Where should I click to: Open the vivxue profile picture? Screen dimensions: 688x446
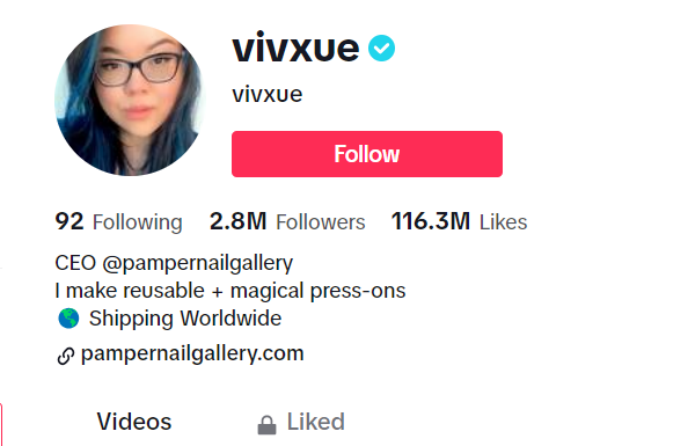pyautogui.click(x=130, y=100)
